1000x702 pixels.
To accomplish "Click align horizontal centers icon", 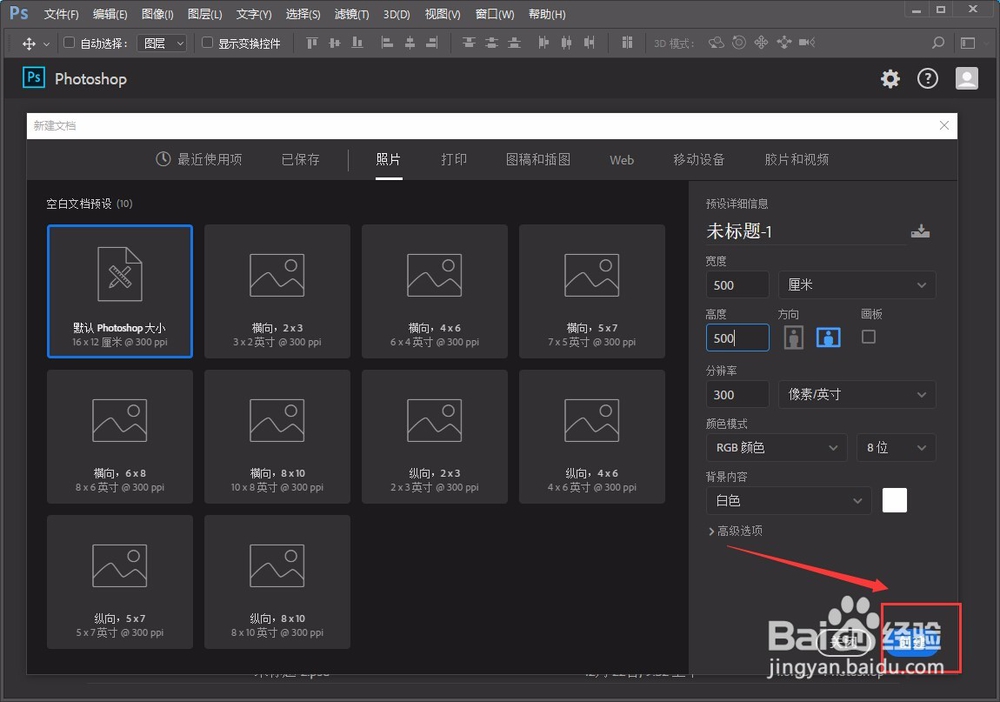I will pyautogui.click(x=409, y=43).
